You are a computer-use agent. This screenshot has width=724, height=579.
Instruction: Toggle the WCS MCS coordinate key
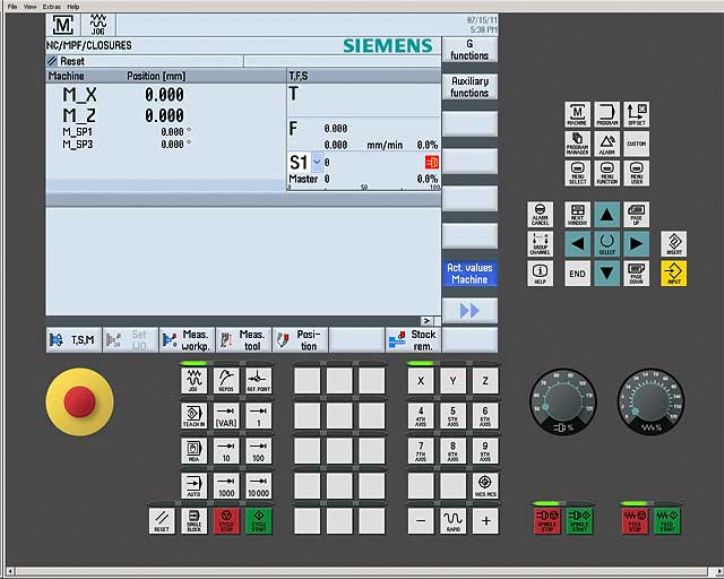point(485,485)
